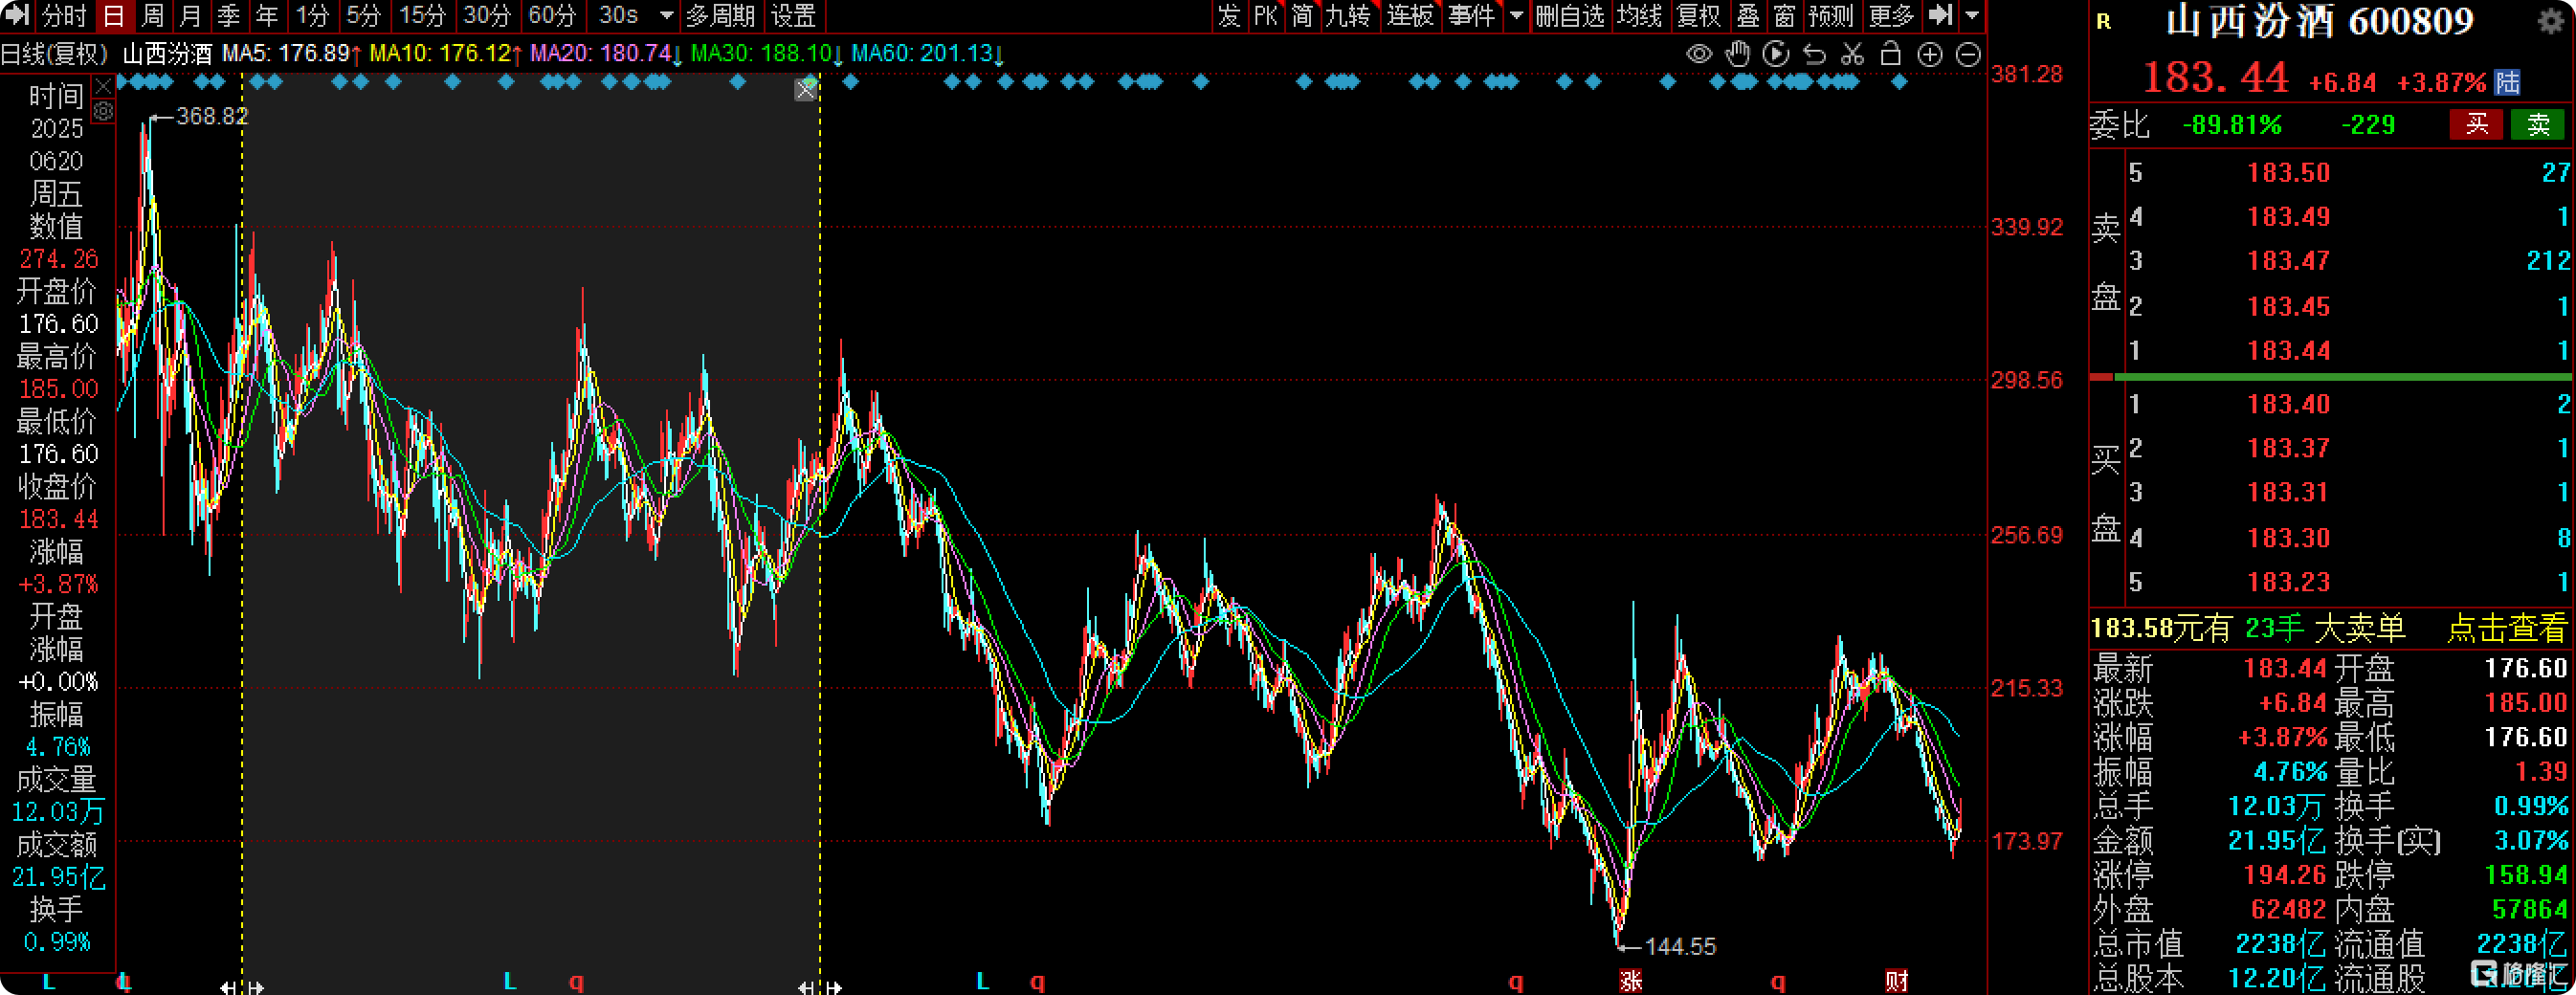This screenshot has width=2576, height=995.
Task: Click the 144.55 low price label
Action: (x=1679, y=946)
